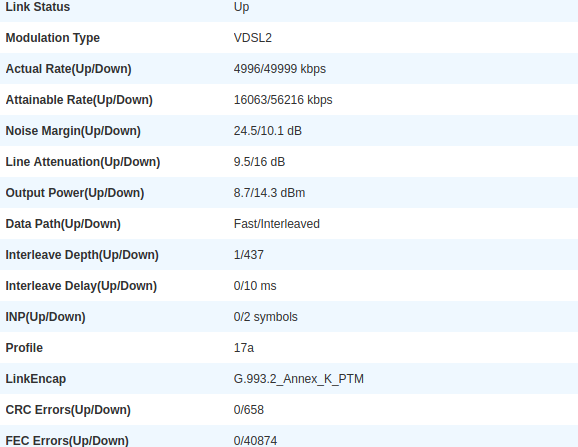The width and height of the screenshot is (578, 447).
Task: Select the 4996/49999 kbps value
Action: 280,69
